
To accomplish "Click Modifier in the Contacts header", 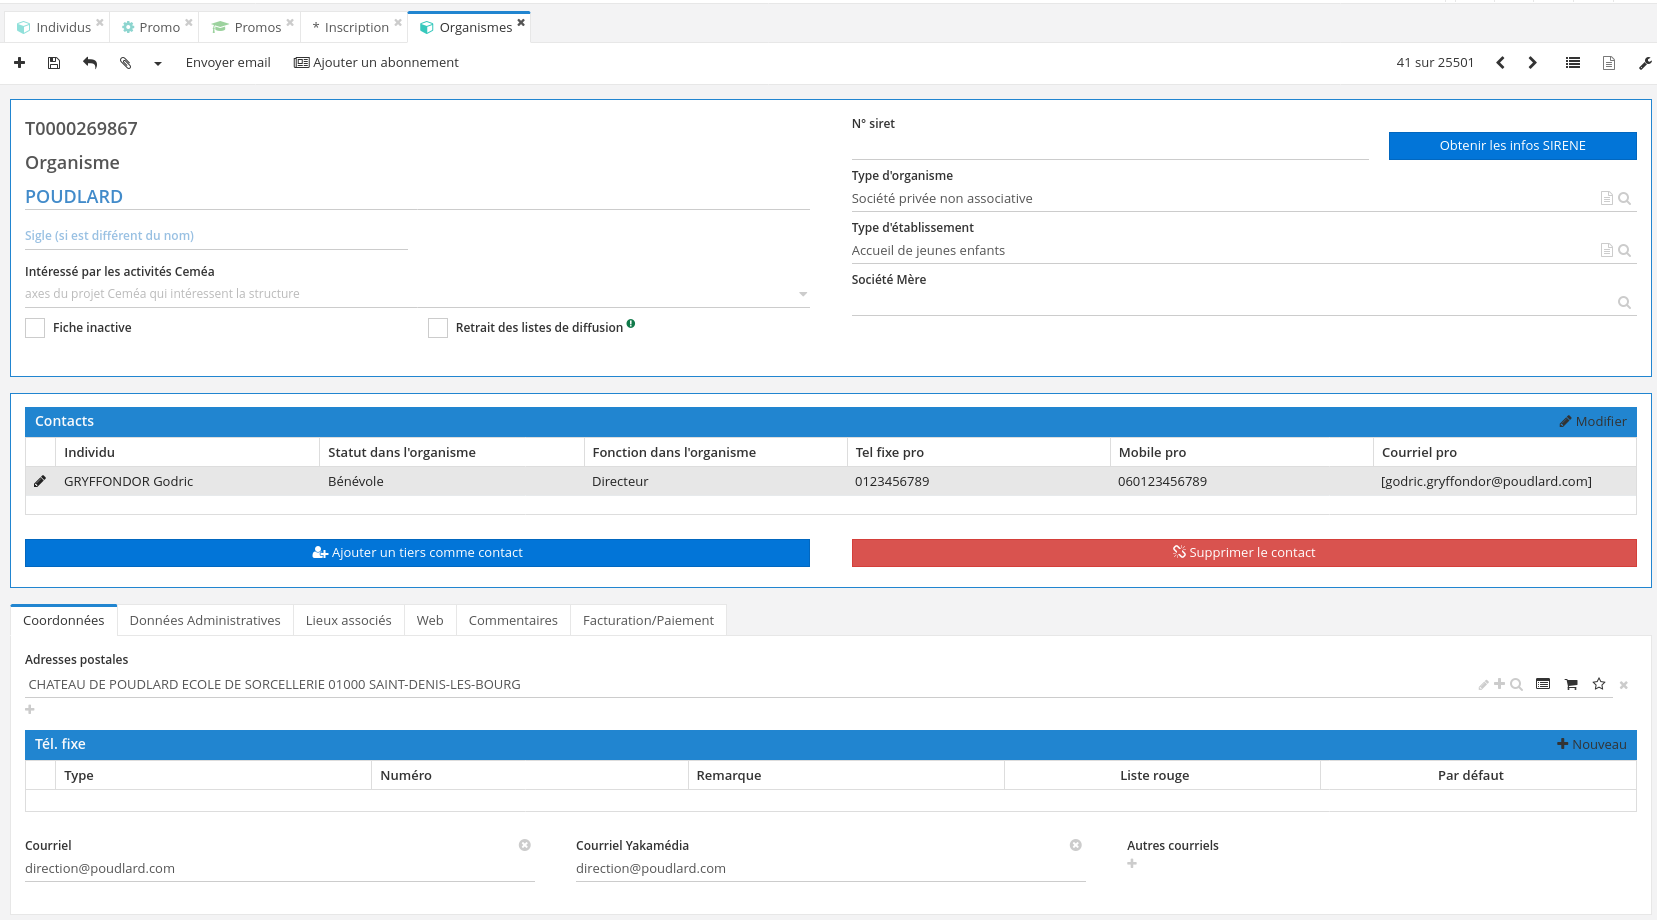I will 1593,421.
